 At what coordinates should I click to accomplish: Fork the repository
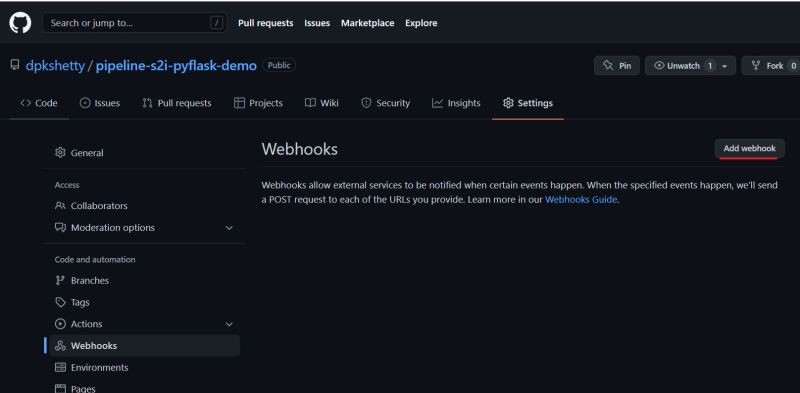(770, 66)
